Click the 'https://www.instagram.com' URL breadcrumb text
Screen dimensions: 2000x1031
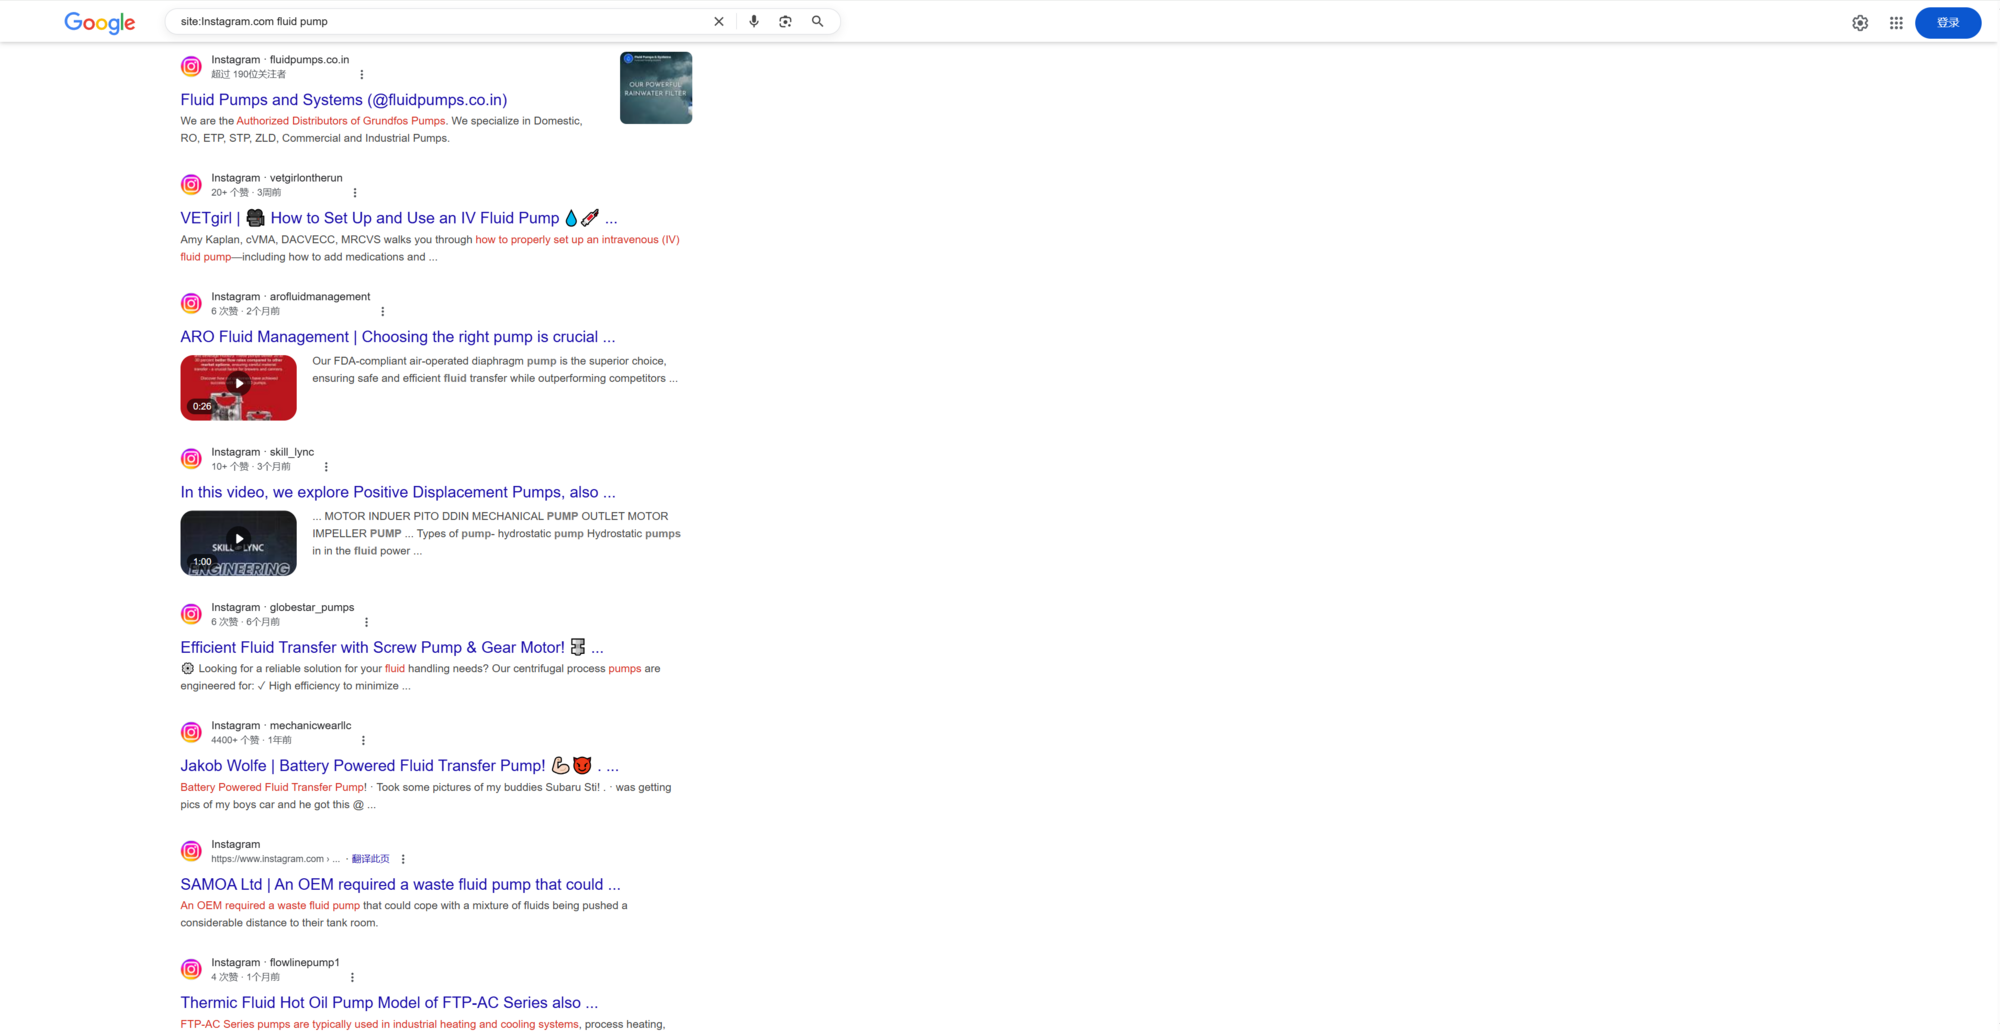[275, 859]
